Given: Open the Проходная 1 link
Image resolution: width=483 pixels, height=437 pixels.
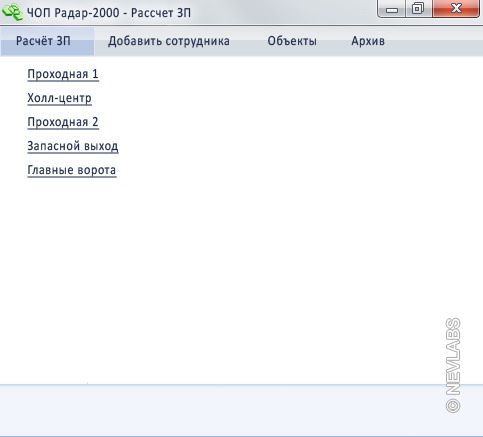Looking at the screenshot, I should (63, 74).
